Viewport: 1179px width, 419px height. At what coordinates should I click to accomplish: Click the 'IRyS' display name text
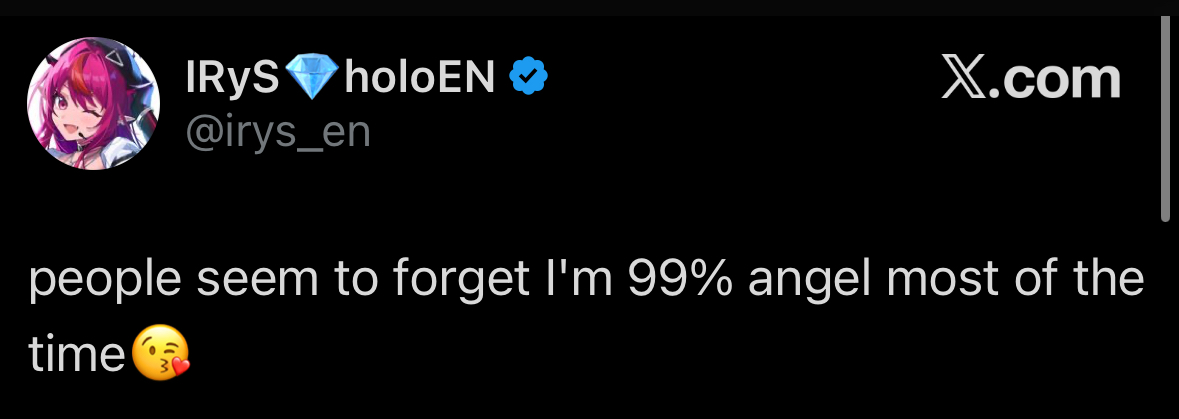coord(233,79)
